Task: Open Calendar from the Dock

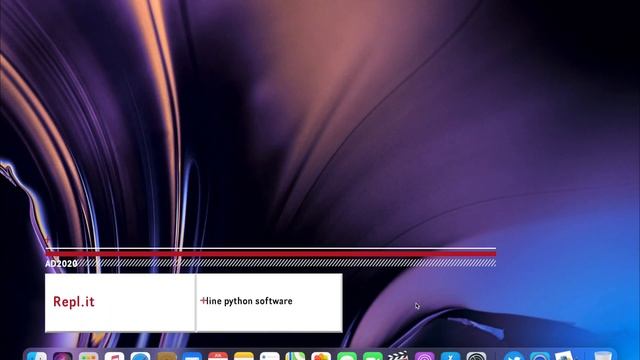Action: 218,356
